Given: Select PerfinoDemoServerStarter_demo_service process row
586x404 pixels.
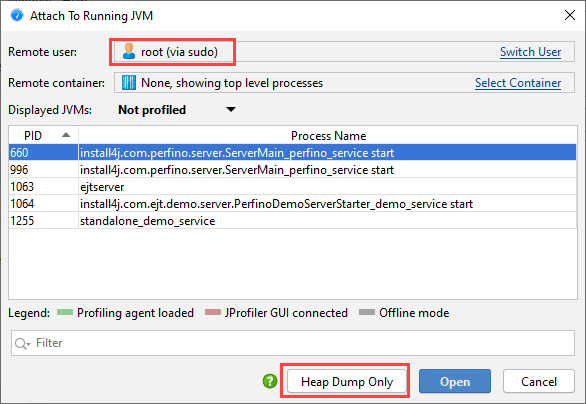Looking at the screenshot, I should click(293, 204).
